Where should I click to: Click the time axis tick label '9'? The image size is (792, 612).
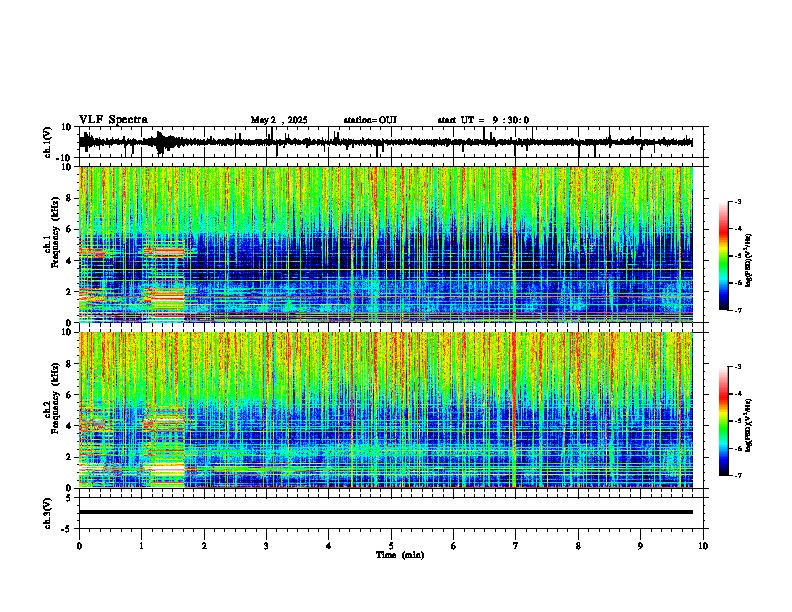pyautogui.click(x=640, y=546)
